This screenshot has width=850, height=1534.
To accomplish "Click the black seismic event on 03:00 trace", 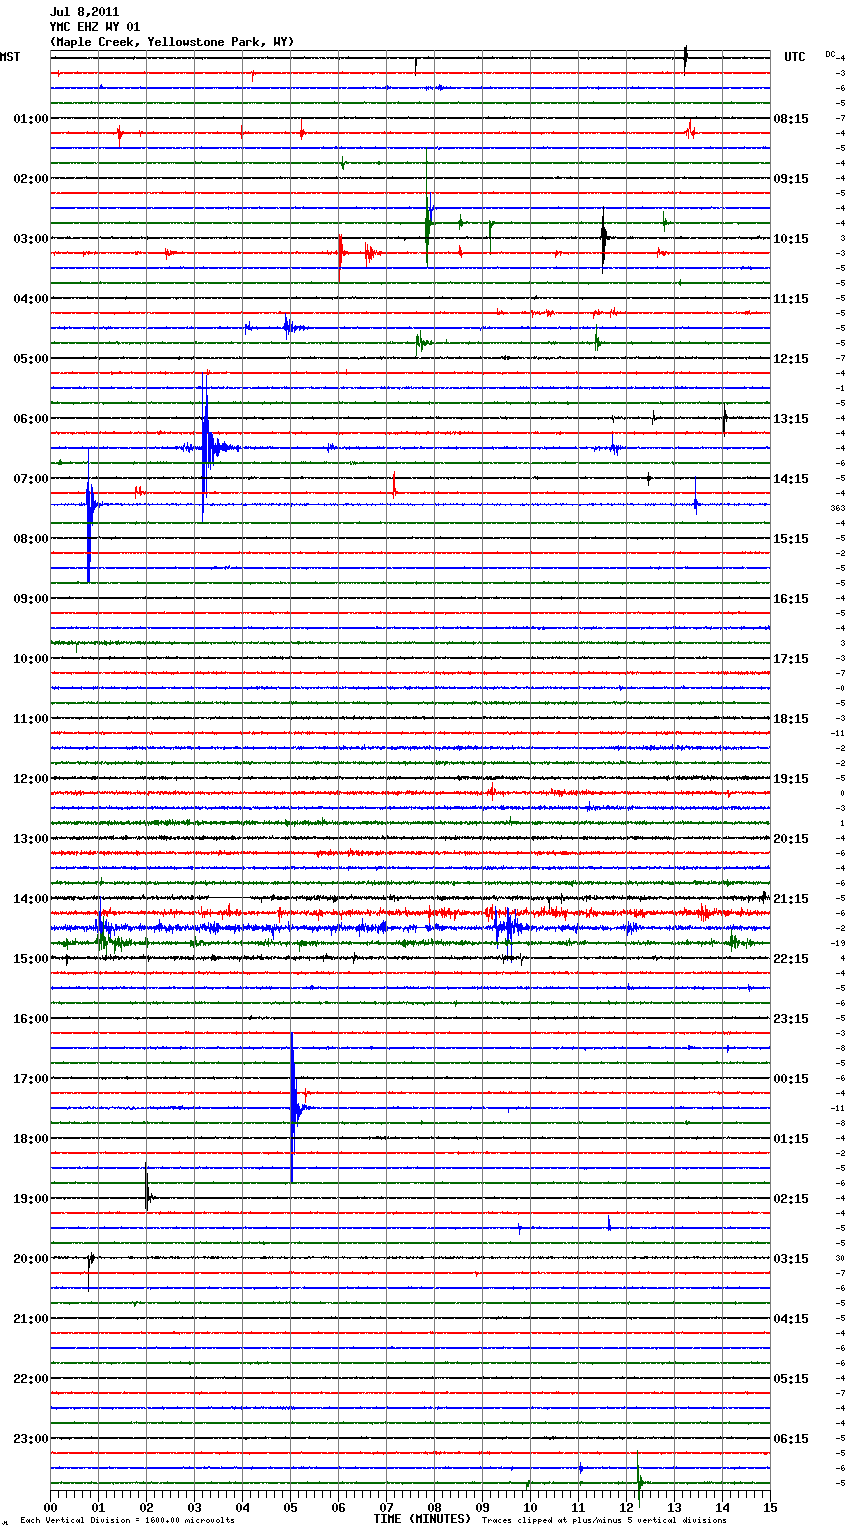I will pyautogui.click(x=604, y=239).
